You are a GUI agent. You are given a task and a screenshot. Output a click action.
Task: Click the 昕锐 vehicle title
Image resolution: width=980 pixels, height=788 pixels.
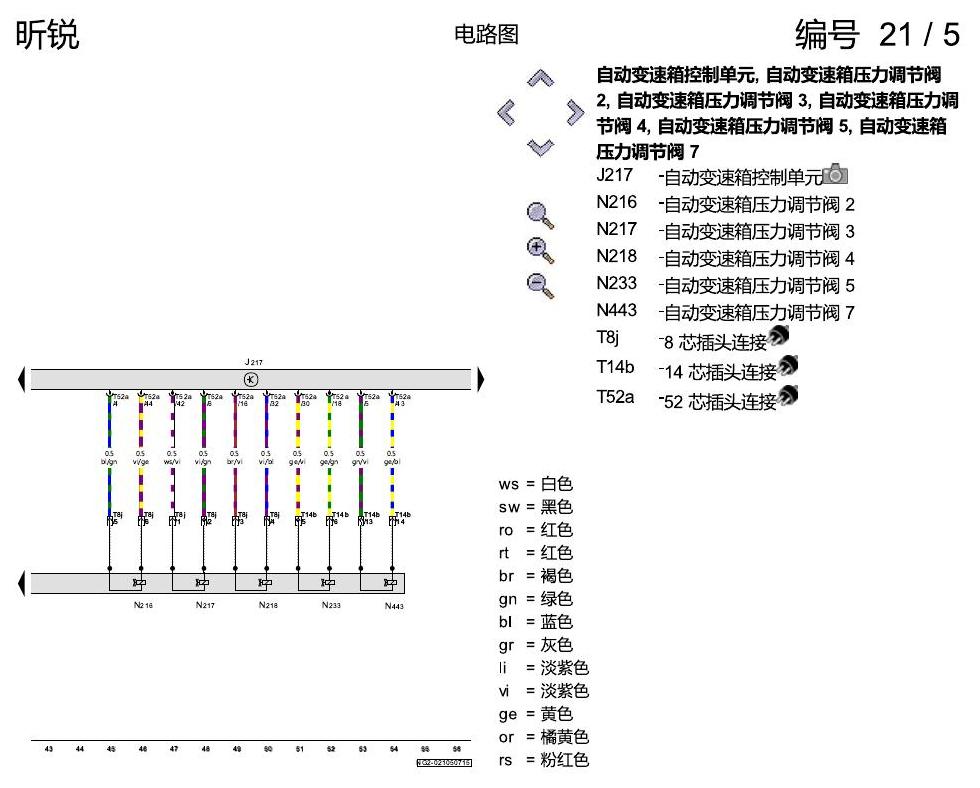pyautogui.click(x=48, y=34)
